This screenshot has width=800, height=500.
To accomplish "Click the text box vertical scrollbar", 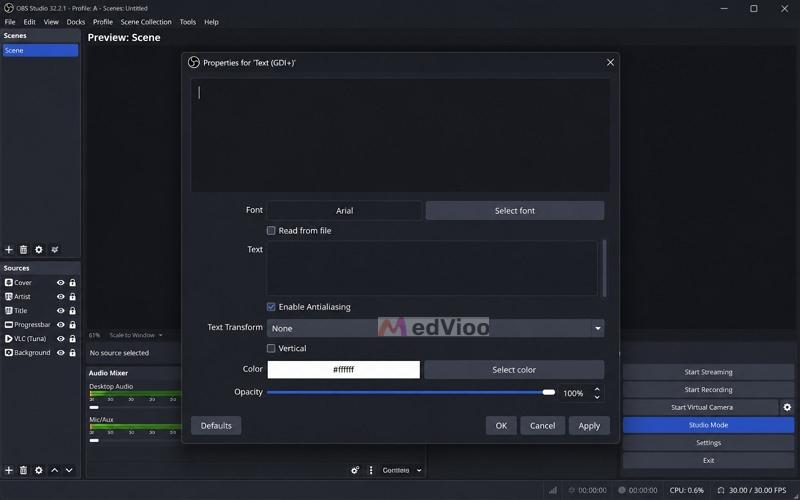I will [x=605, y=268].
